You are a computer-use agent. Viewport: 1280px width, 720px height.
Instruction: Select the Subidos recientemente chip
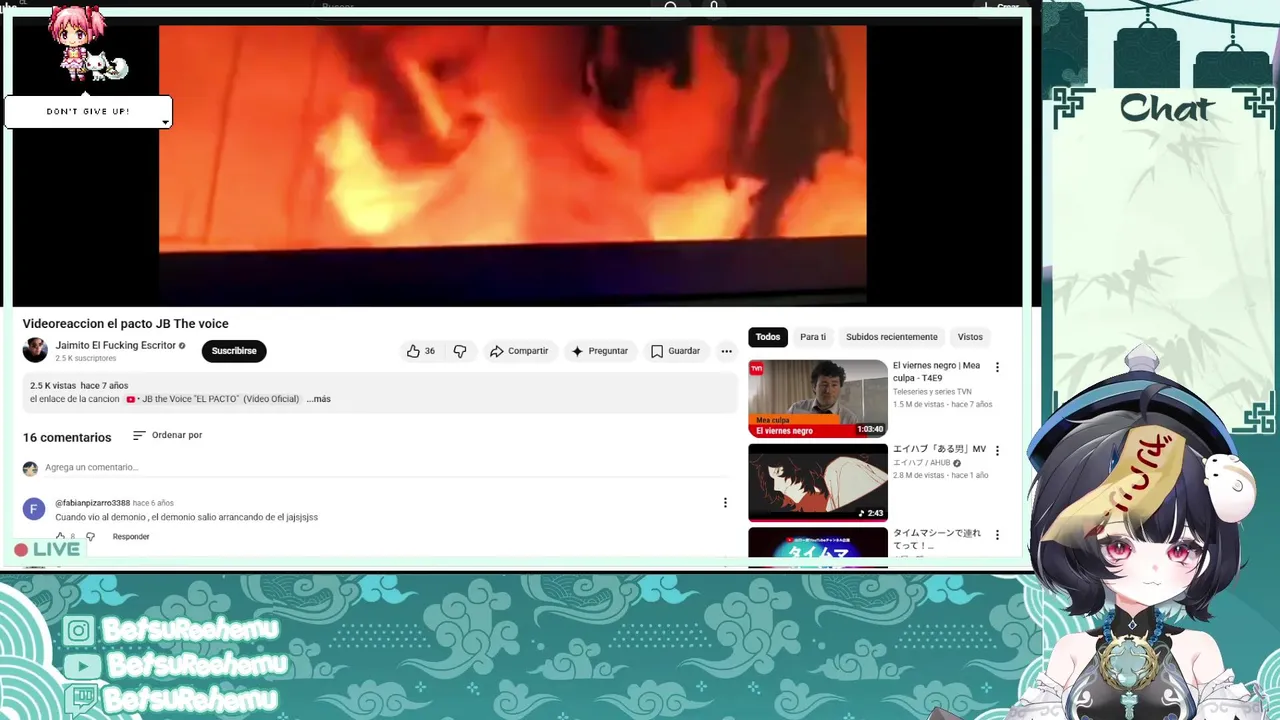click(892, 337)
